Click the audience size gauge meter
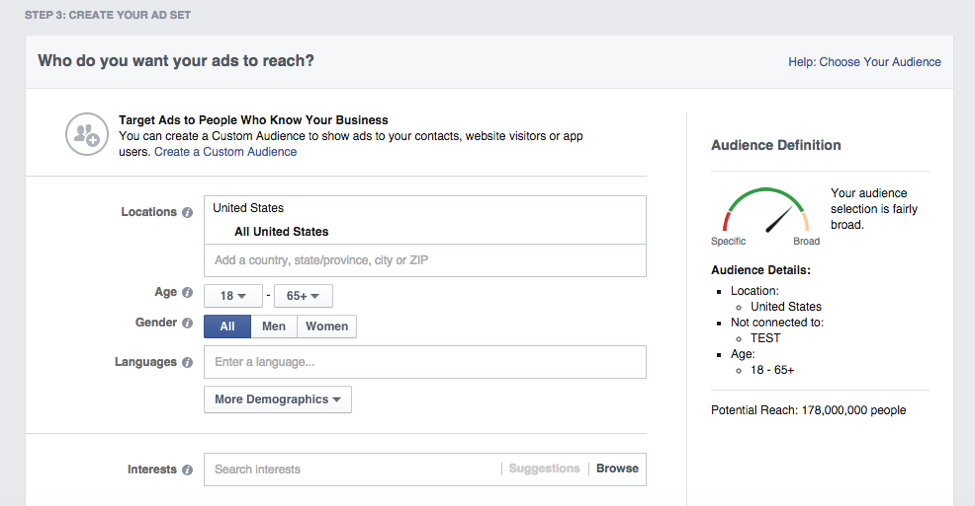This screenshot has height=506, width=975. (765, 210)
